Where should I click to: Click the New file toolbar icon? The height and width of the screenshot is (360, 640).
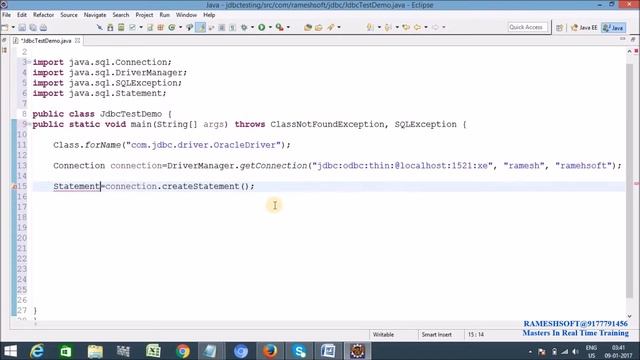click(5, 27)
